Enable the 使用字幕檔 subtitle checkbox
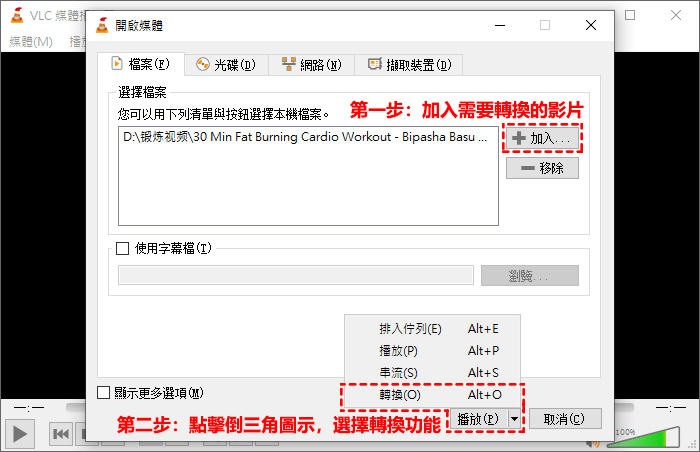The width and height of the screenshot is (700, 452). (124, 248)
